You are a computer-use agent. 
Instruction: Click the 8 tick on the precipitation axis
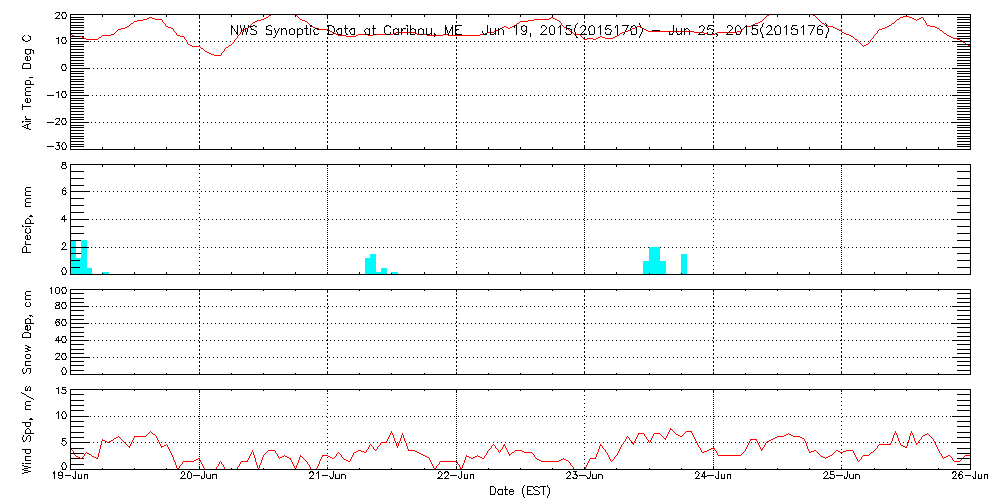tap(62, 166)
